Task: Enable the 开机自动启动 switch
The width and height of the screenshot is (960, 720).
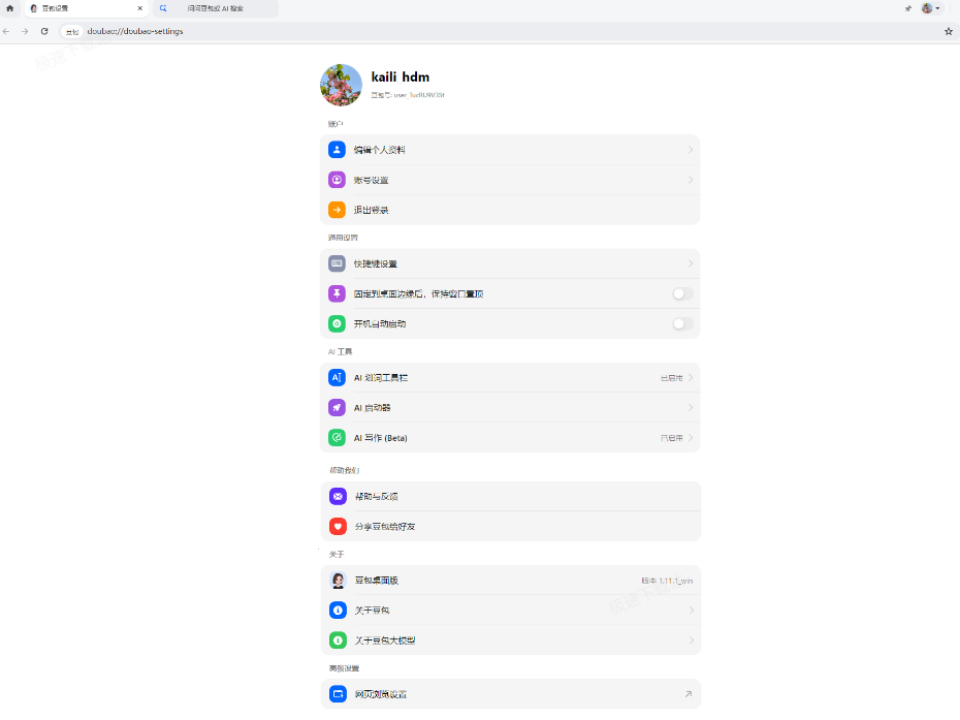Action: (683, 323)
